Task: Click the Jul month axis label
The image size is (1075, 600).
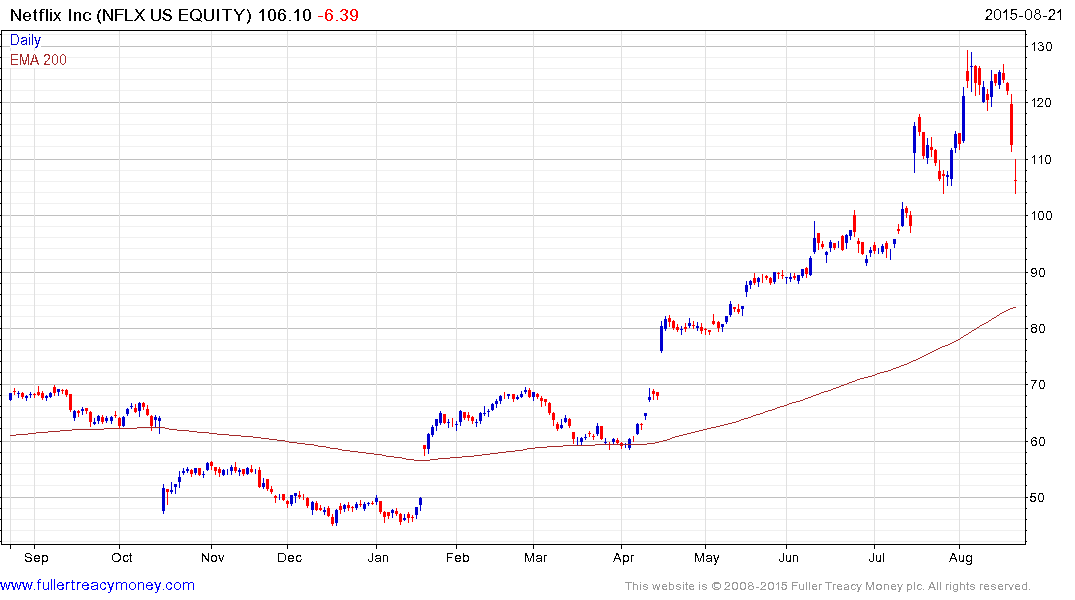Action: (876, 557)
